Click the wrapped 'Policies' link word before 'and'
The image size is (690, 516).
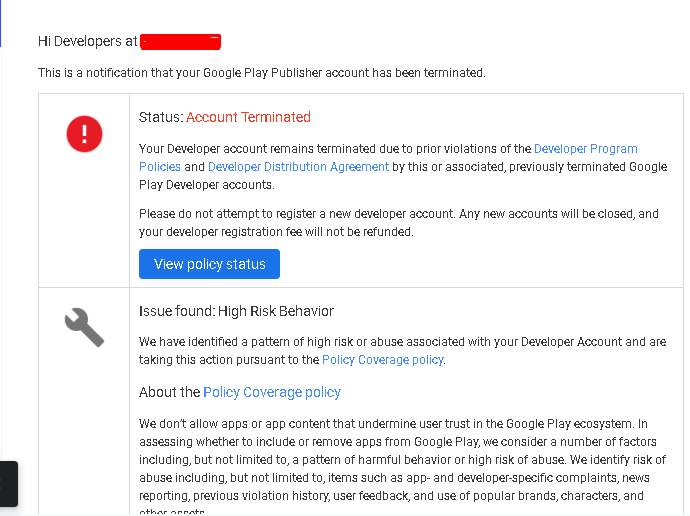160,167
